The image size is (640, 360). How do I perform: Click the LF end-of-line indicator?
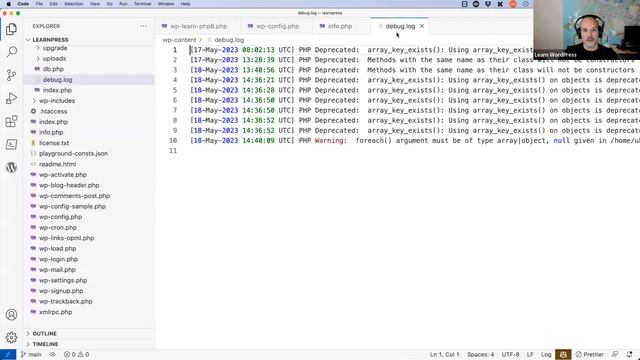click(x=530, y=355)
